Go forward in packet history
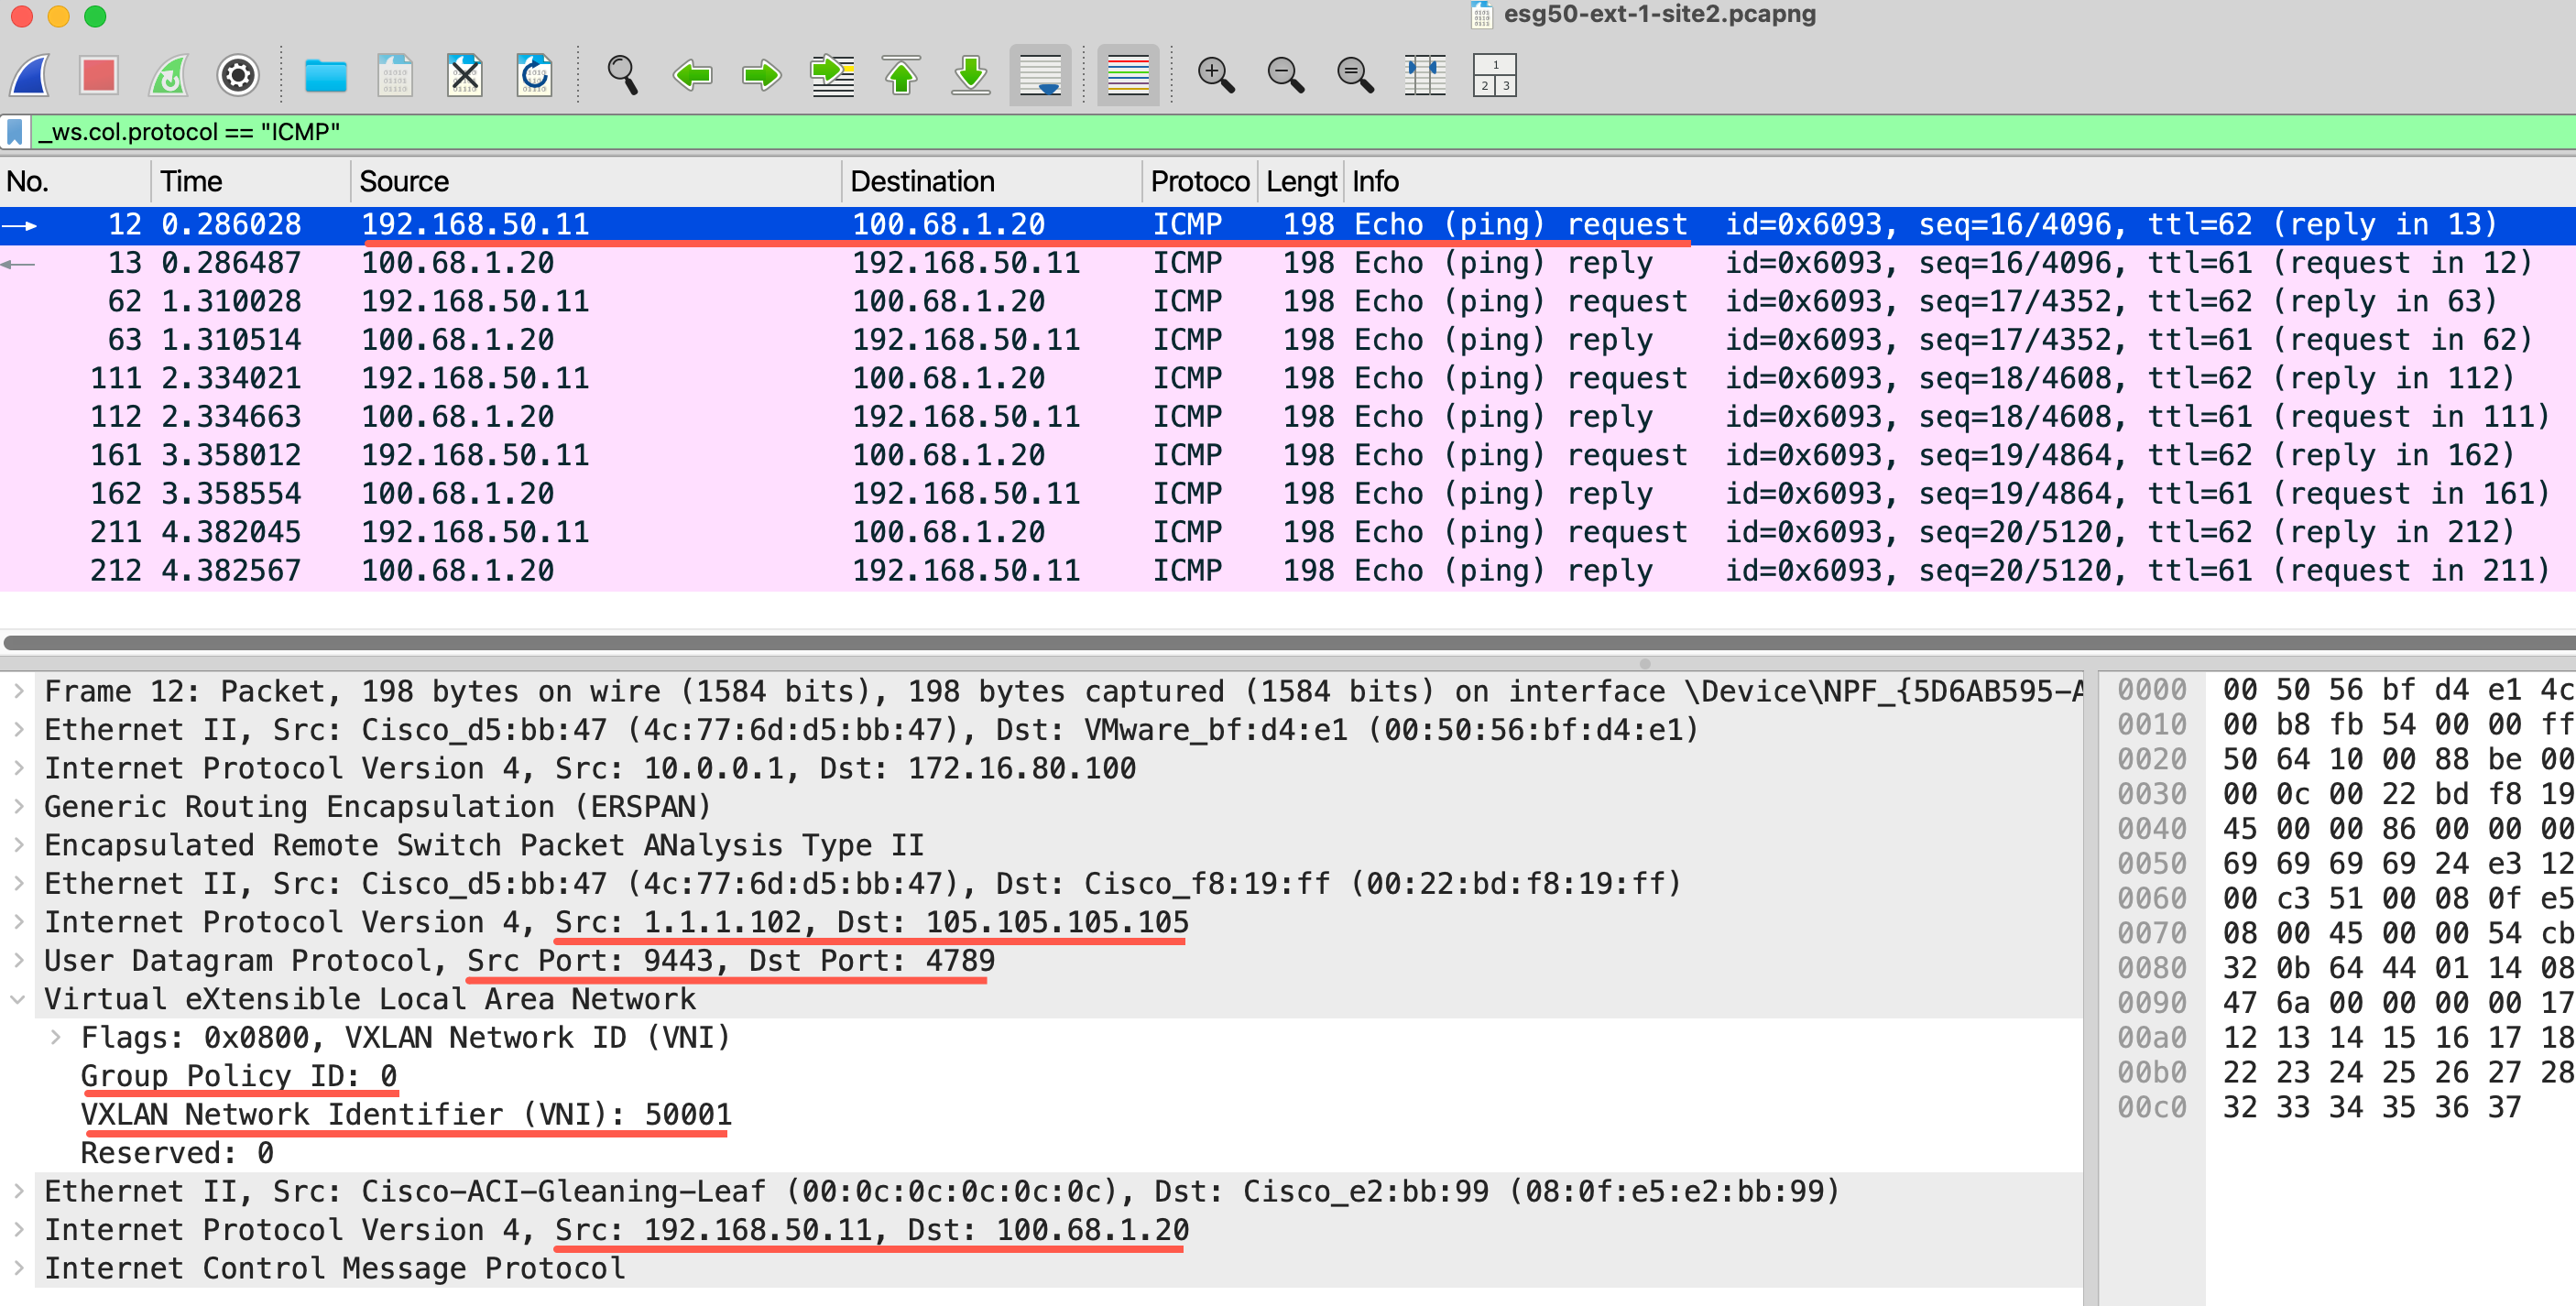Screen dimensions: 2576x1306 [x=761, y=75]
